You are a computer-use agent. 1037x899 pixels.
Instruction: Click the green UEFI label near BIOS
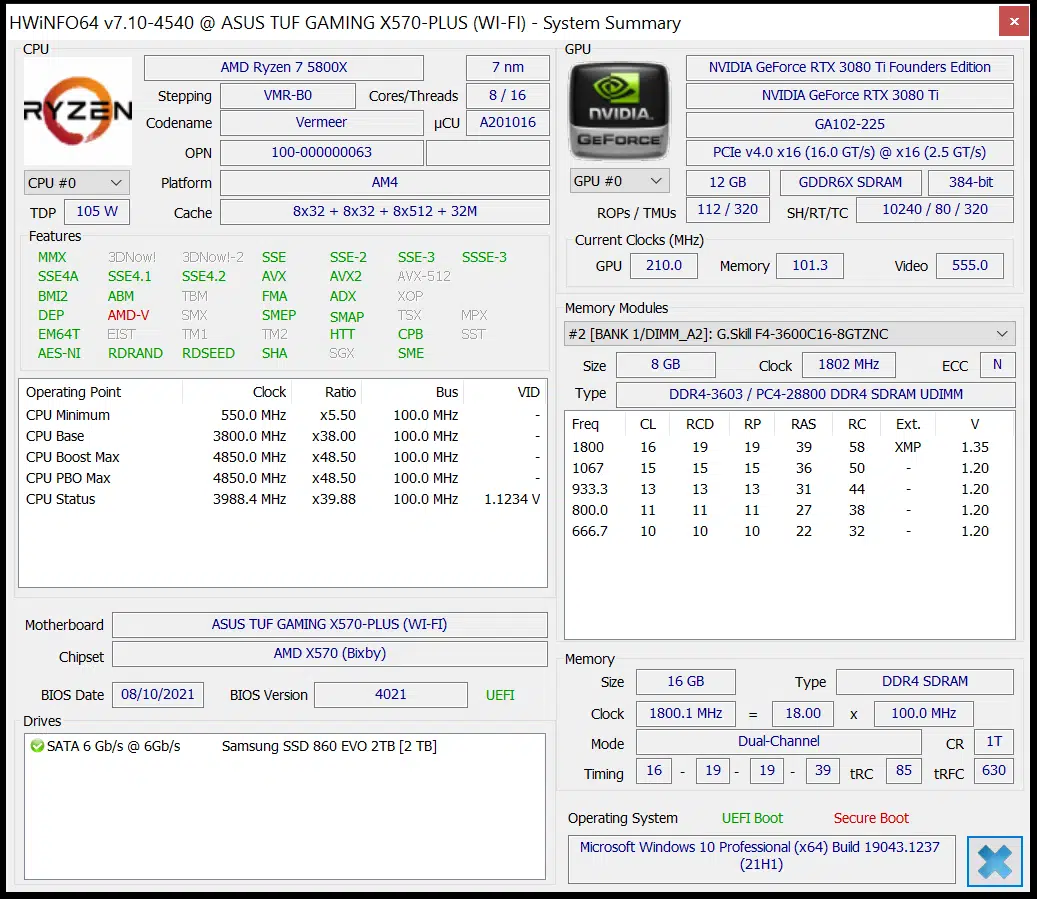tap(500, 695)
